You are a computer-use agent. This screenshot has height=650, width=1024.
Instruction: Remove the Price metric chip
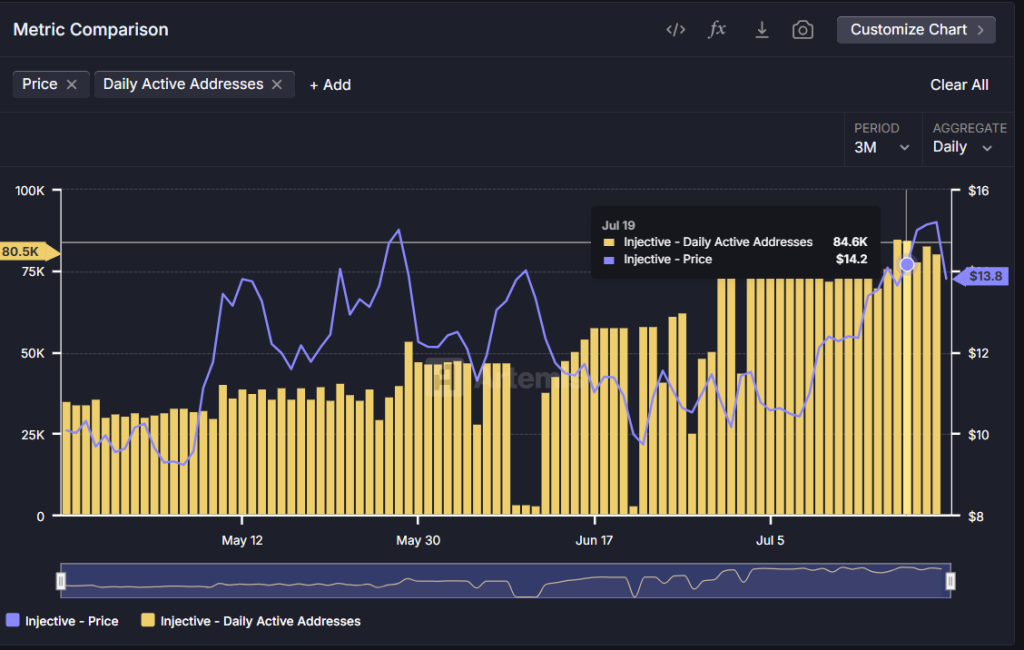(72, 85)
